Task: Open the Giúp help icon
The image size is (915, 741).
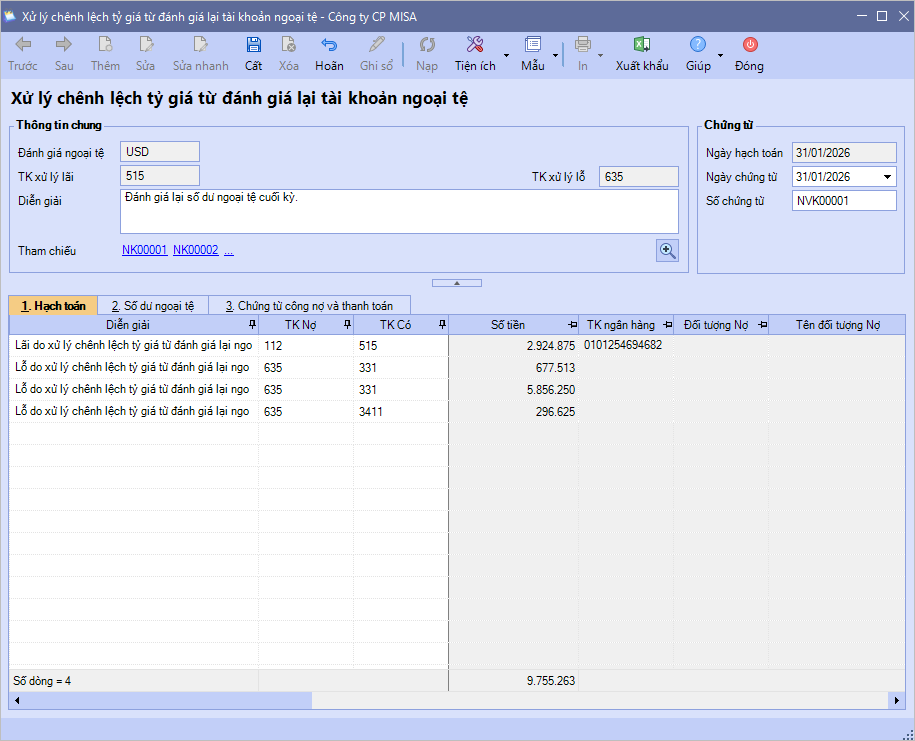Action: point(698,45)
